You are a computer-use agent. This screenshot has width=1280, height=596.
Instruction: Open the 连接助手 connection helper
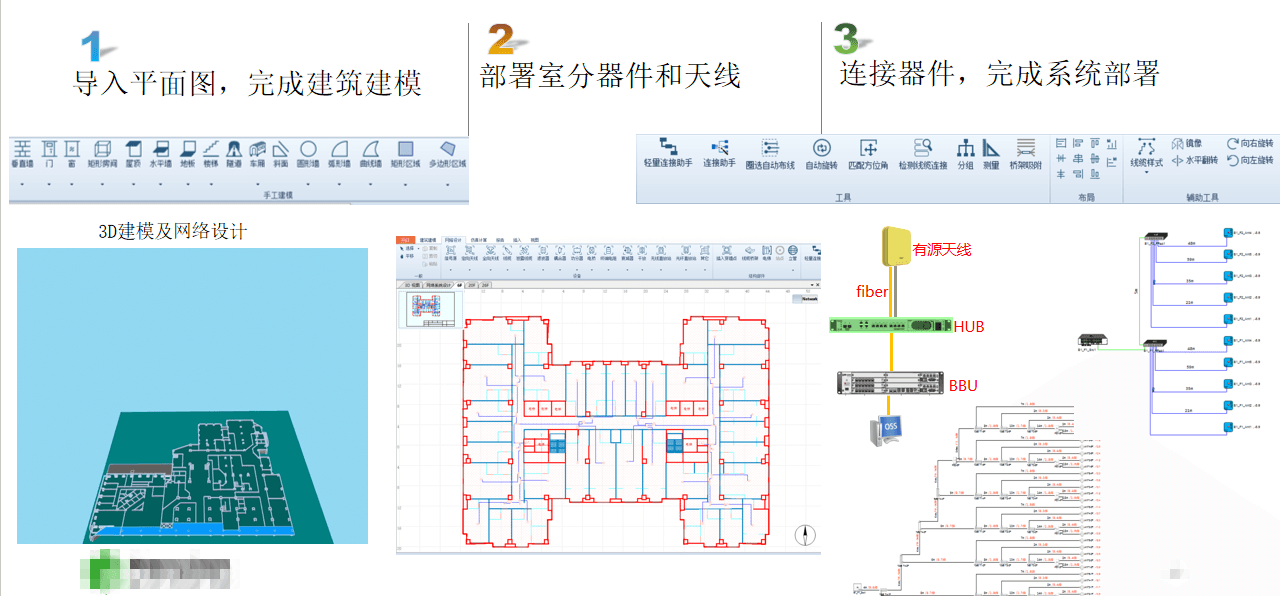719,153
